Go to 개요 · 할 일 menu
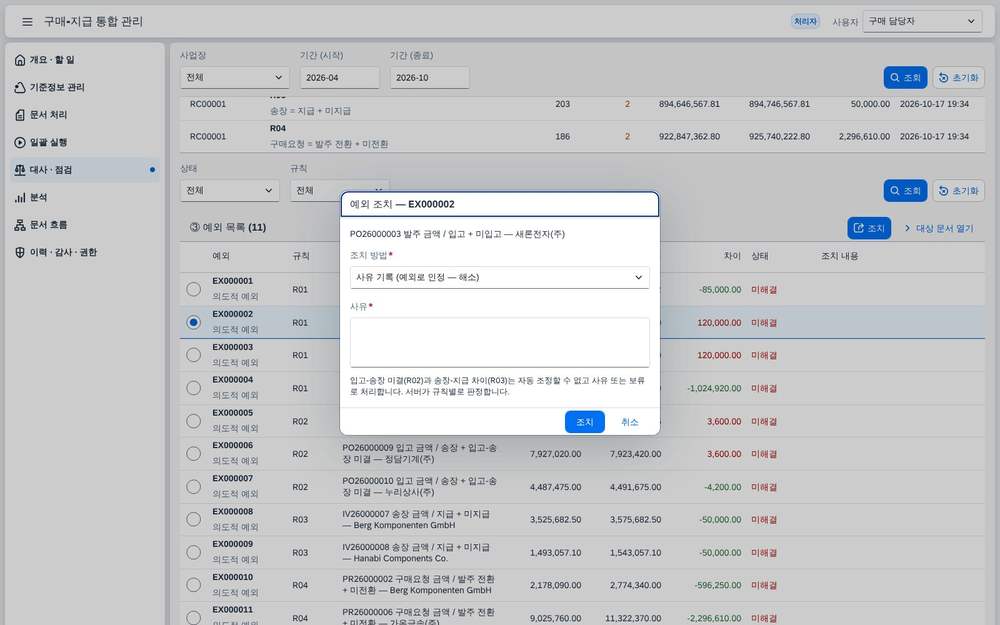1000x625 pixels. pyautogui.click(x=83, y=60)
